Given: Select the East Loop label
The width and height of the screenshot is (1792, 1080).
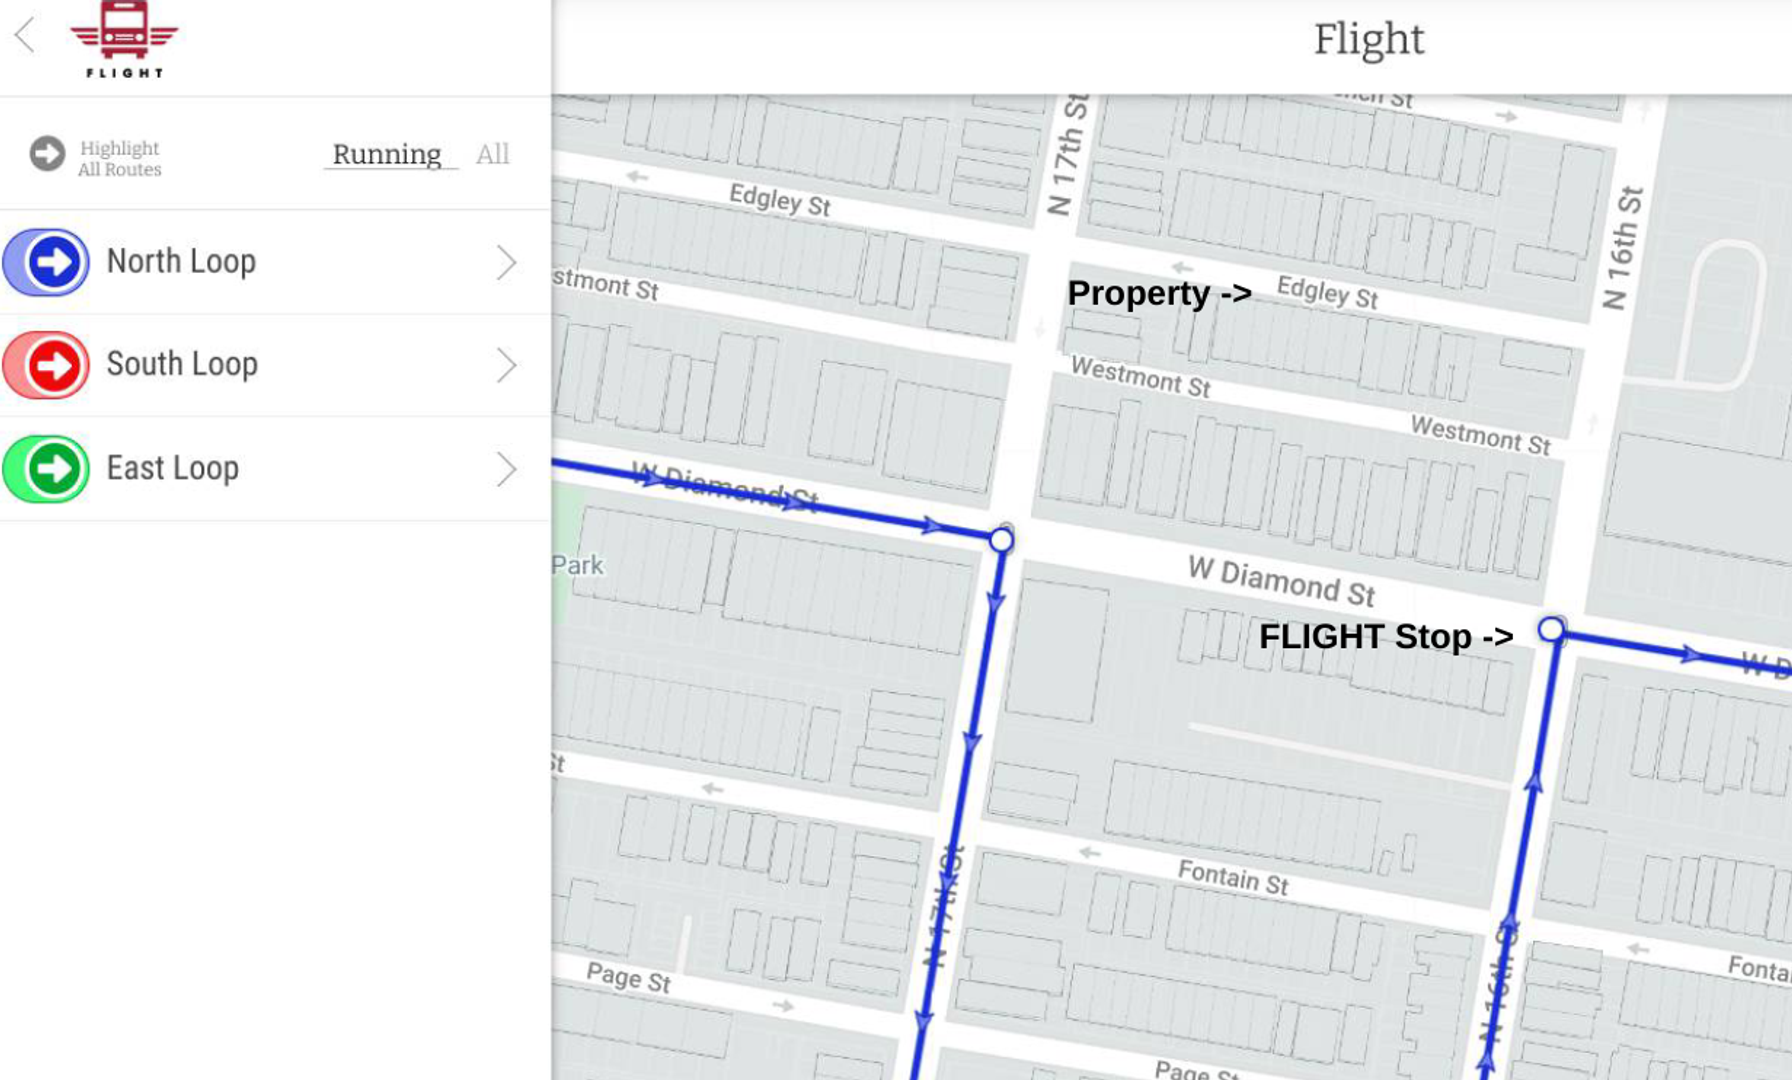Looking at the screenshot, I should tap(173, 468).
